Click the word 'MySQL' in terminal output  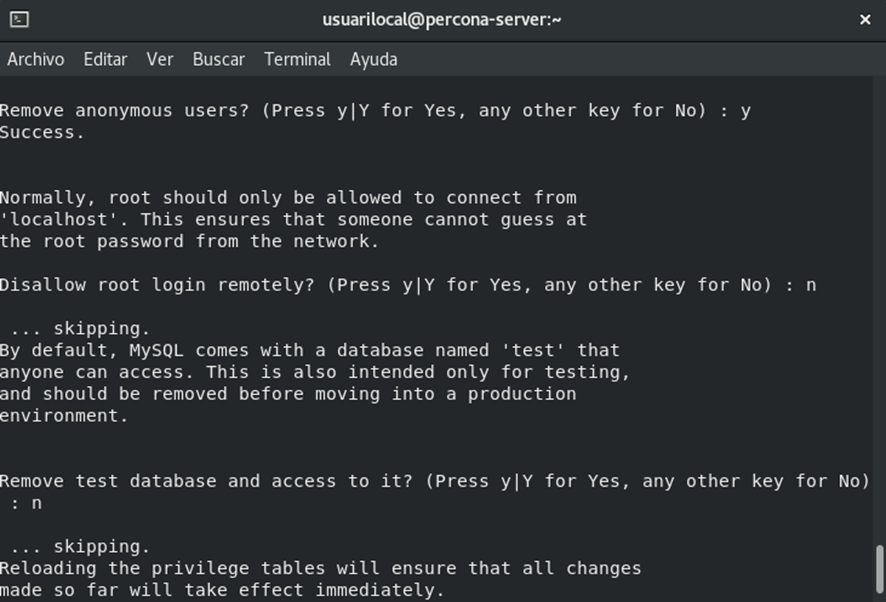[157, 350]
